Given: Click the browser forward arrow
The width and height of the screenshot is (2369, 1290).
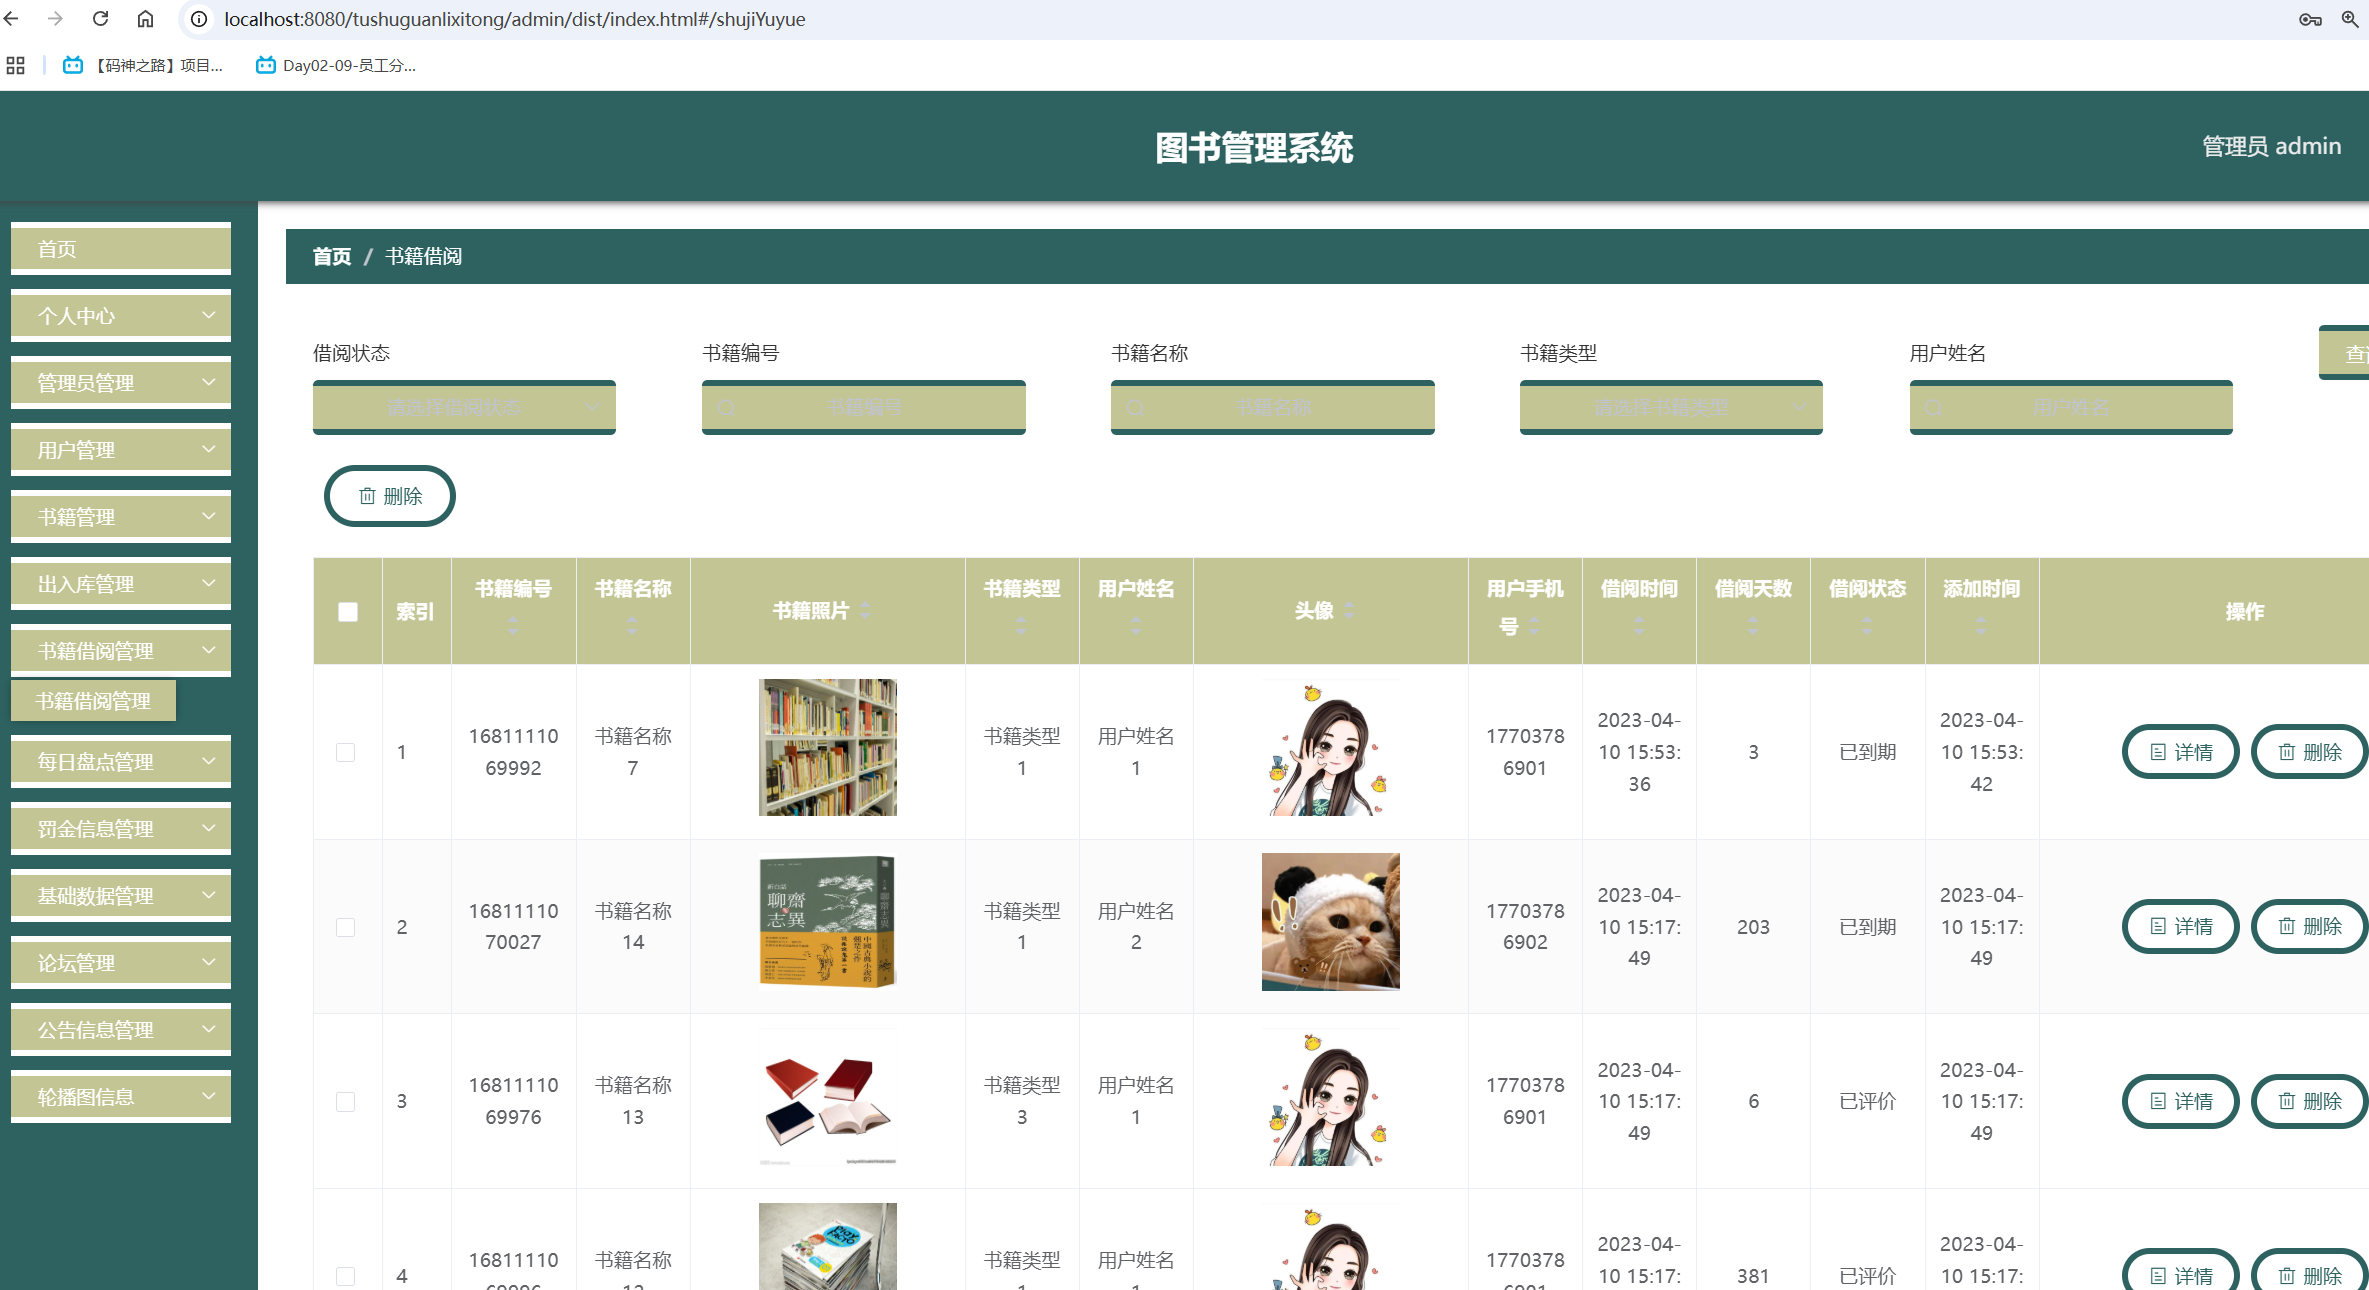Looking at the screenshot, I should (56, 19).
